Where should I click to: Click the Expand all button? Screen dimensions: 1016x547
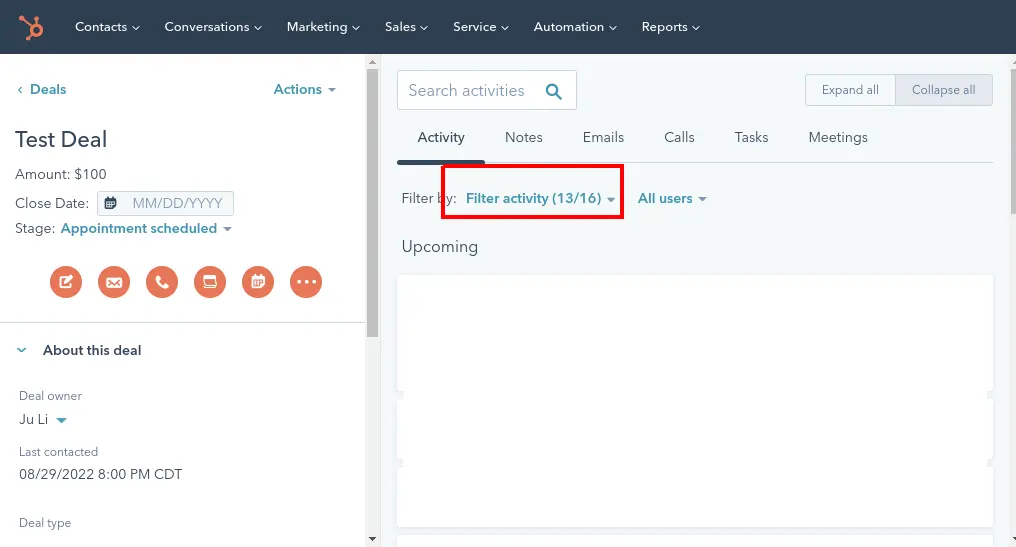[850, 90]
